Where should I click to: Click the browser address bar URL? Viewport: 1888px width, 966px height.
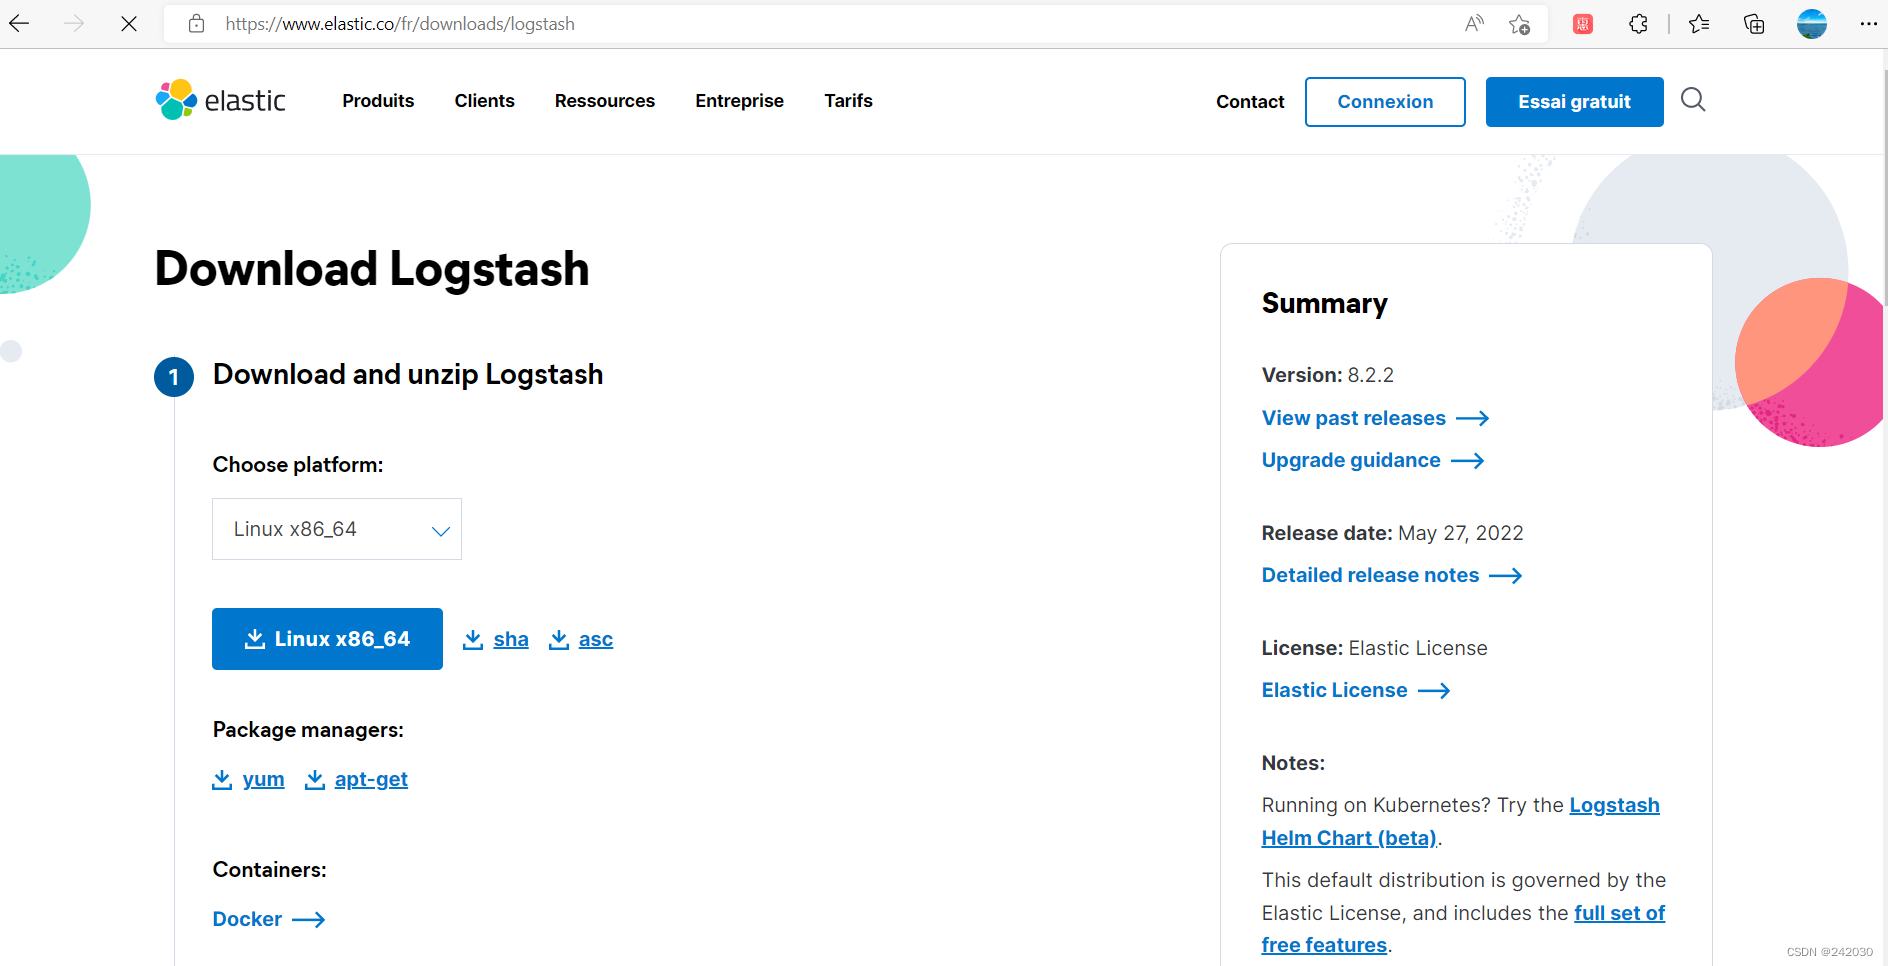point(400,24)
